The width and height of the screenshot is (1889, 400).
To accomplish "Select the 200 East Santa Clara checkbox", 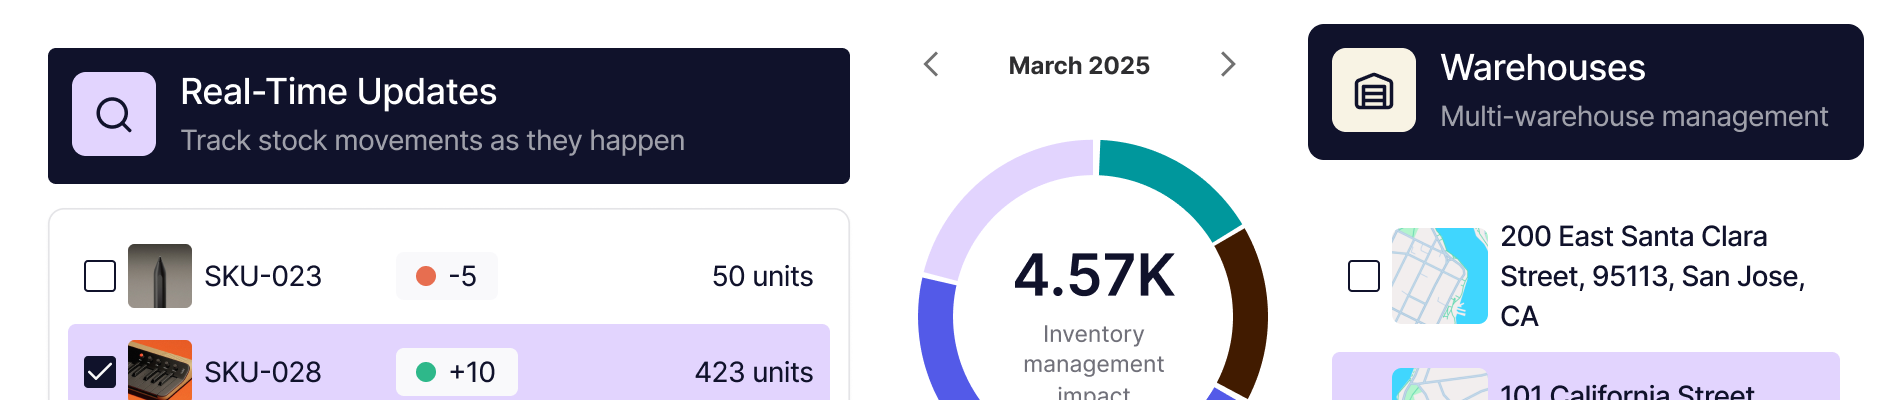I will pyautogui.click(x=1364, y=276).
